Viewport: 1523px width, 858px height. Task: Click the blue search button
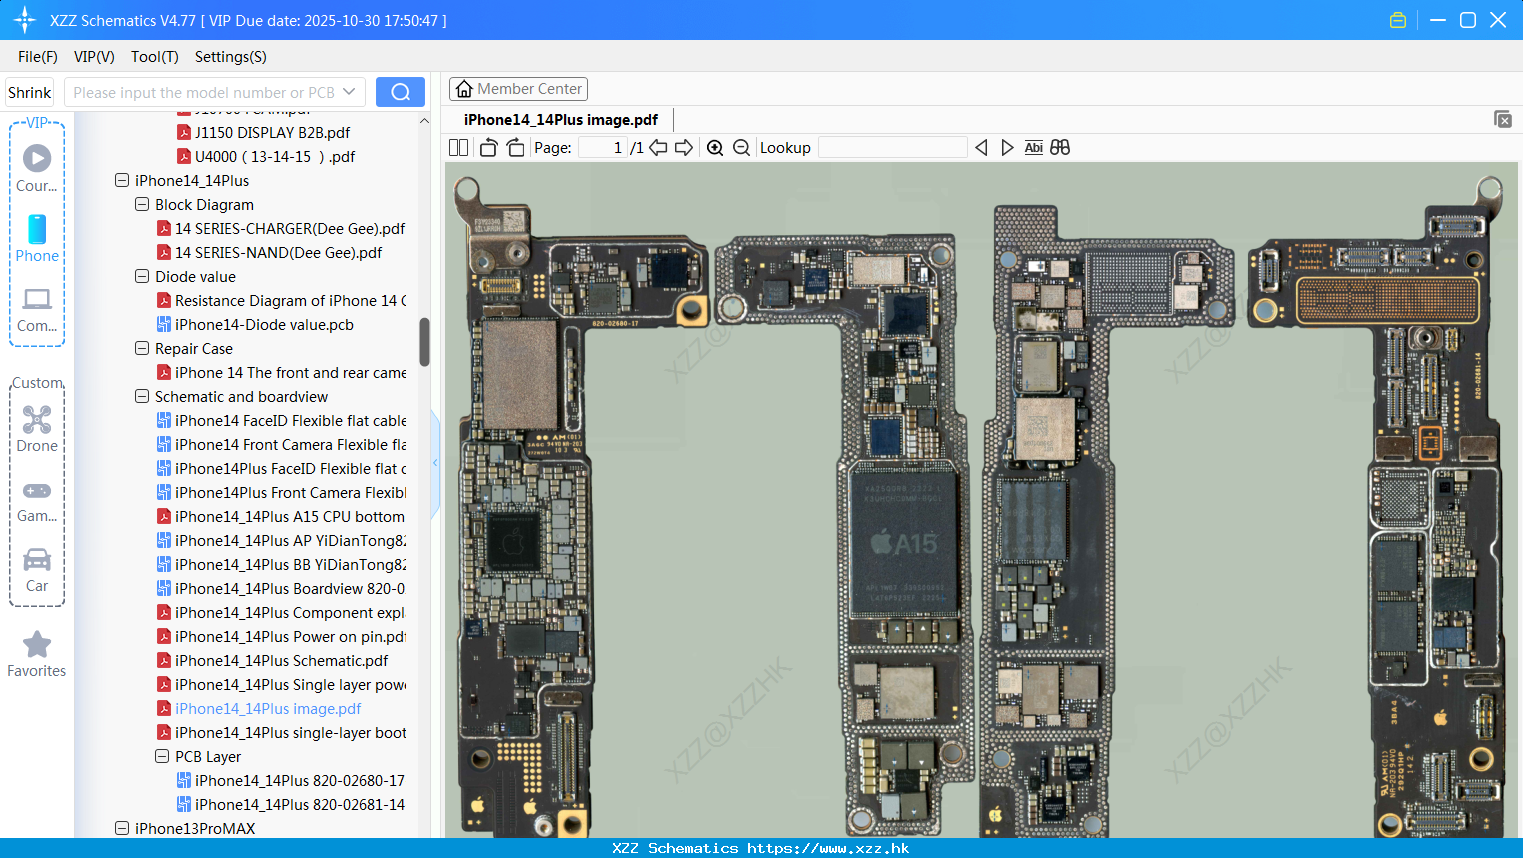coord(400,92)
